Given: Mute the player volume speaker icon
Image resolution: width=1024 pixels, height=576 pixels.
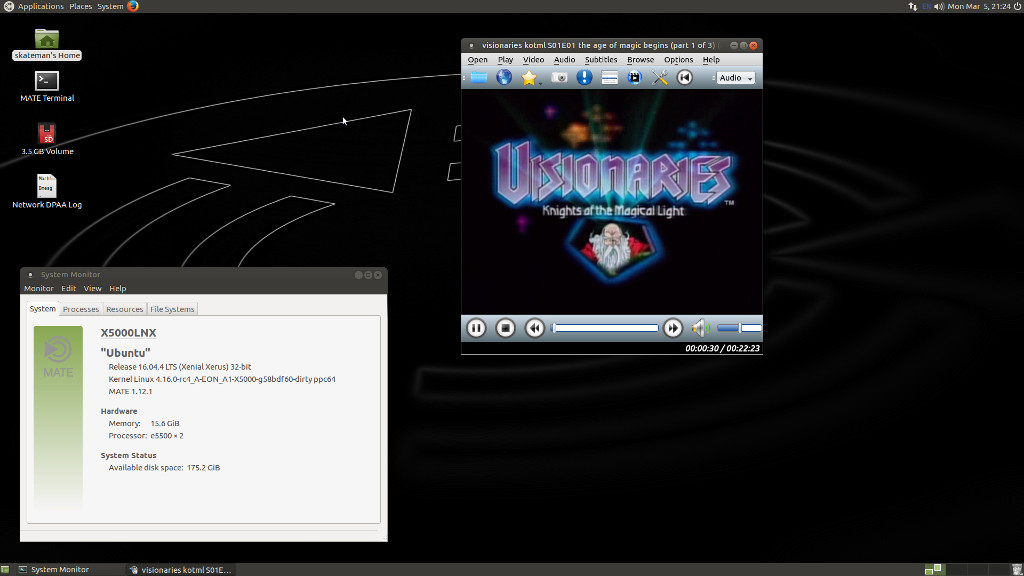Looking at the screenshot, I should point(700,328).
